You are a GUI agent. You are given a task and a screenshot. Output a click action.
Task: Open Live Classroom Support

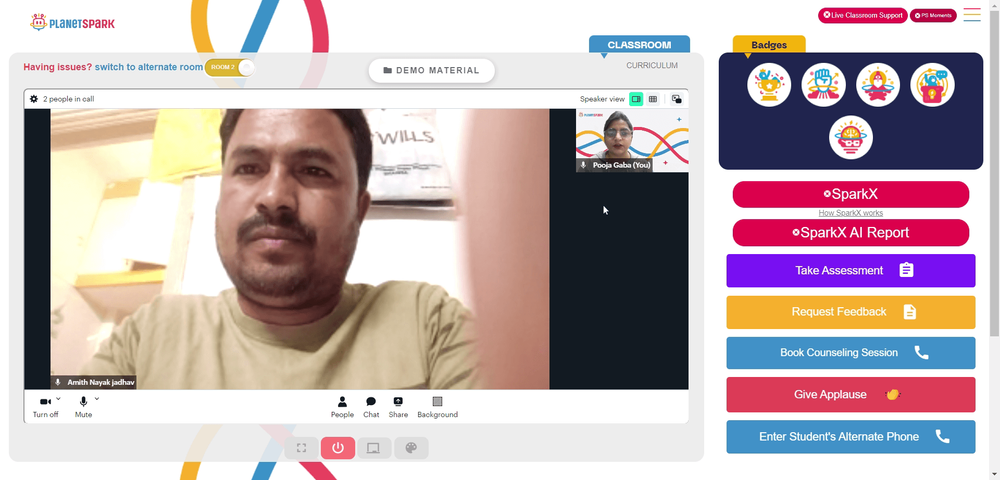tap(863, 15)
